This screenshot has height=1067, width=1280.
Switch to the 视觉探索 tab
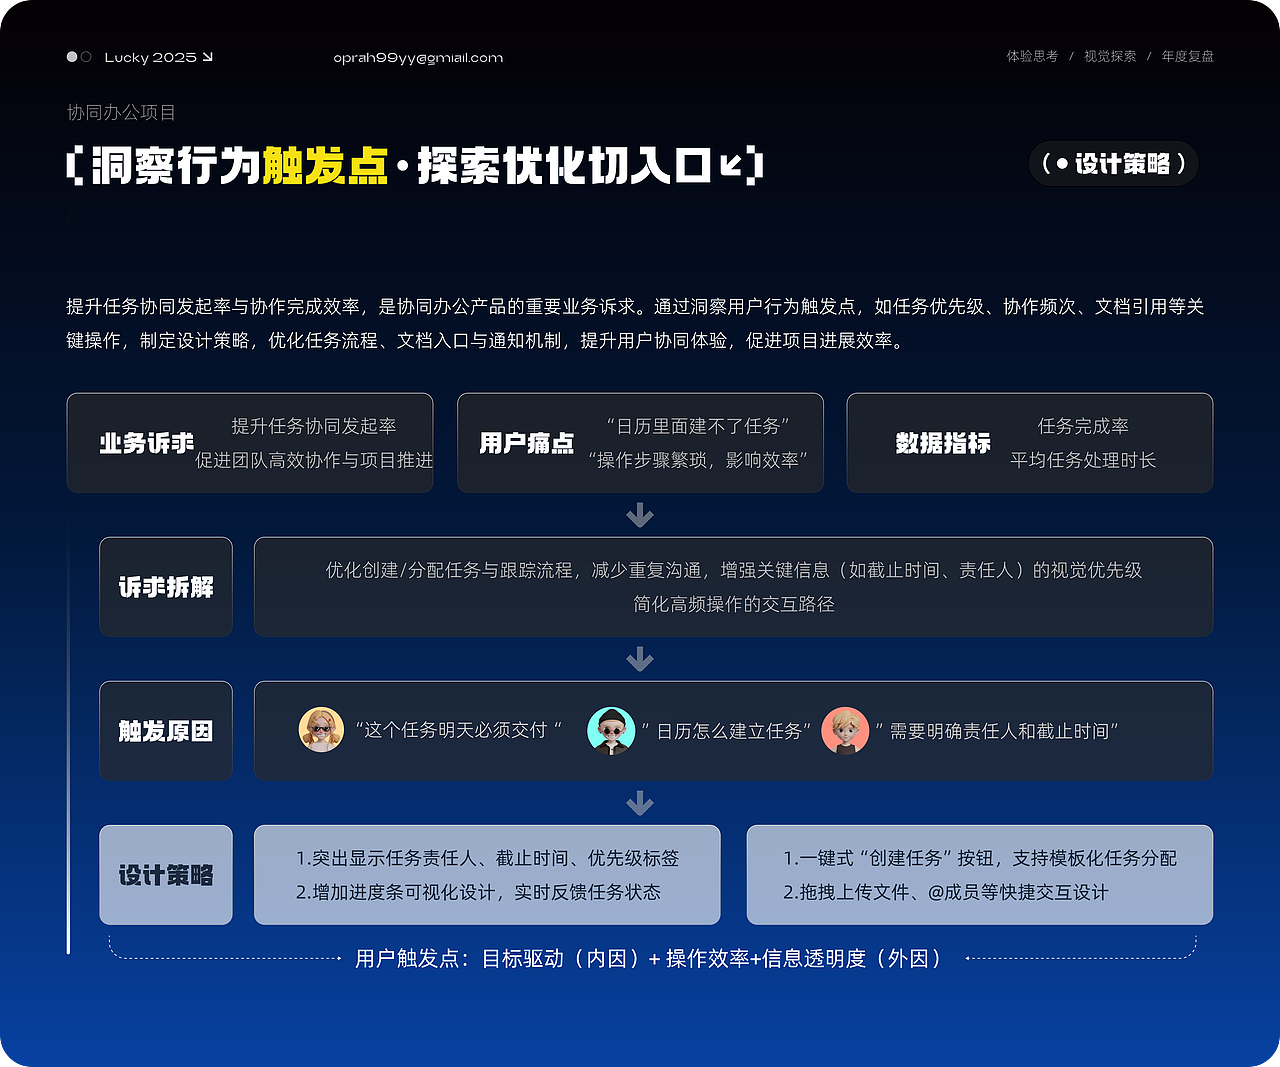pos(1108,56)
